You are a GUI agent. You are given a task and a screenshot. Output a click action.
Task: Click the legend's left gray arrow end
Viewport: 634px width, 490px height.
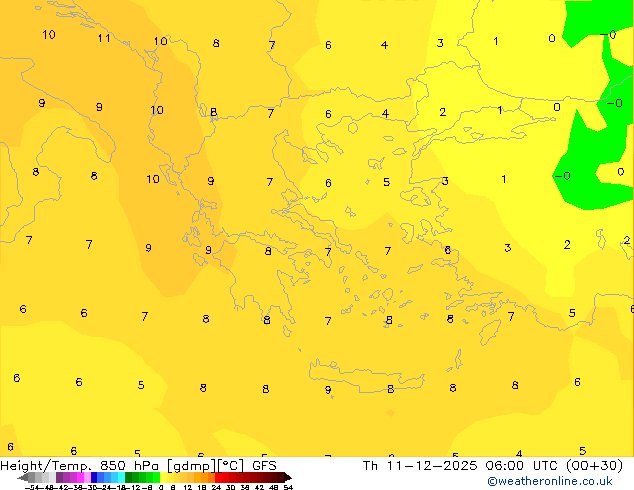pos(23,477)
